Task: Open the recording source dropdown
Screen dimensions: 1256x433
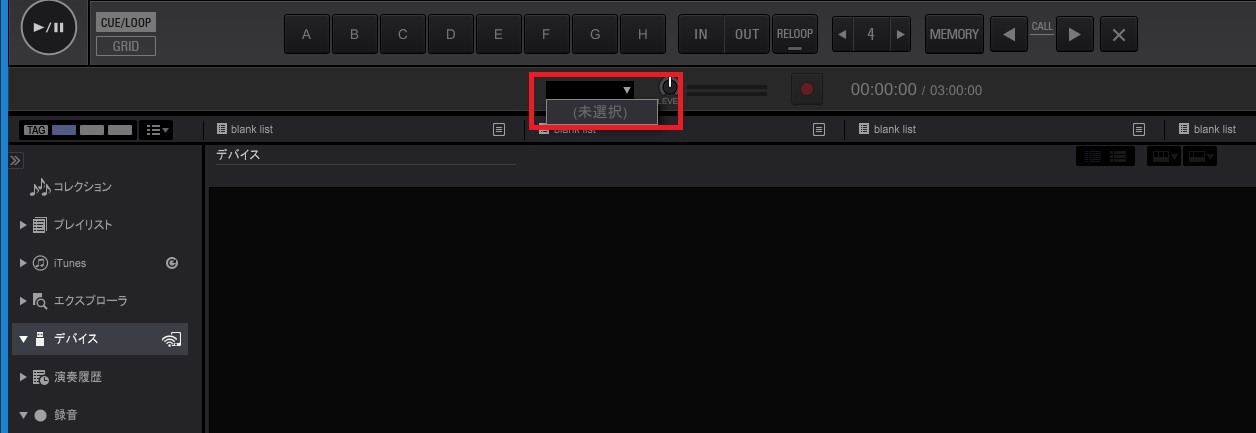Action: (590, 89)
